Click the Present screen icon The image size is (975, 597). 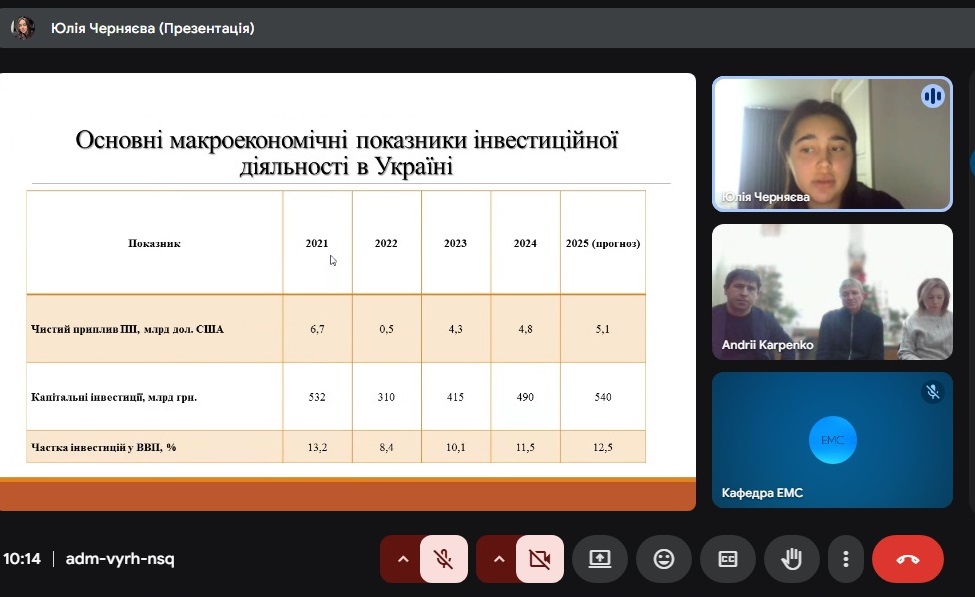[600, 559]
